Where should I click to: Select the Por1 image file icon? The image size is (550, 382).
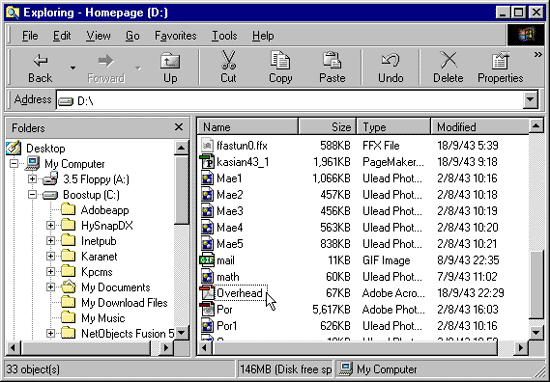(207, 326)
